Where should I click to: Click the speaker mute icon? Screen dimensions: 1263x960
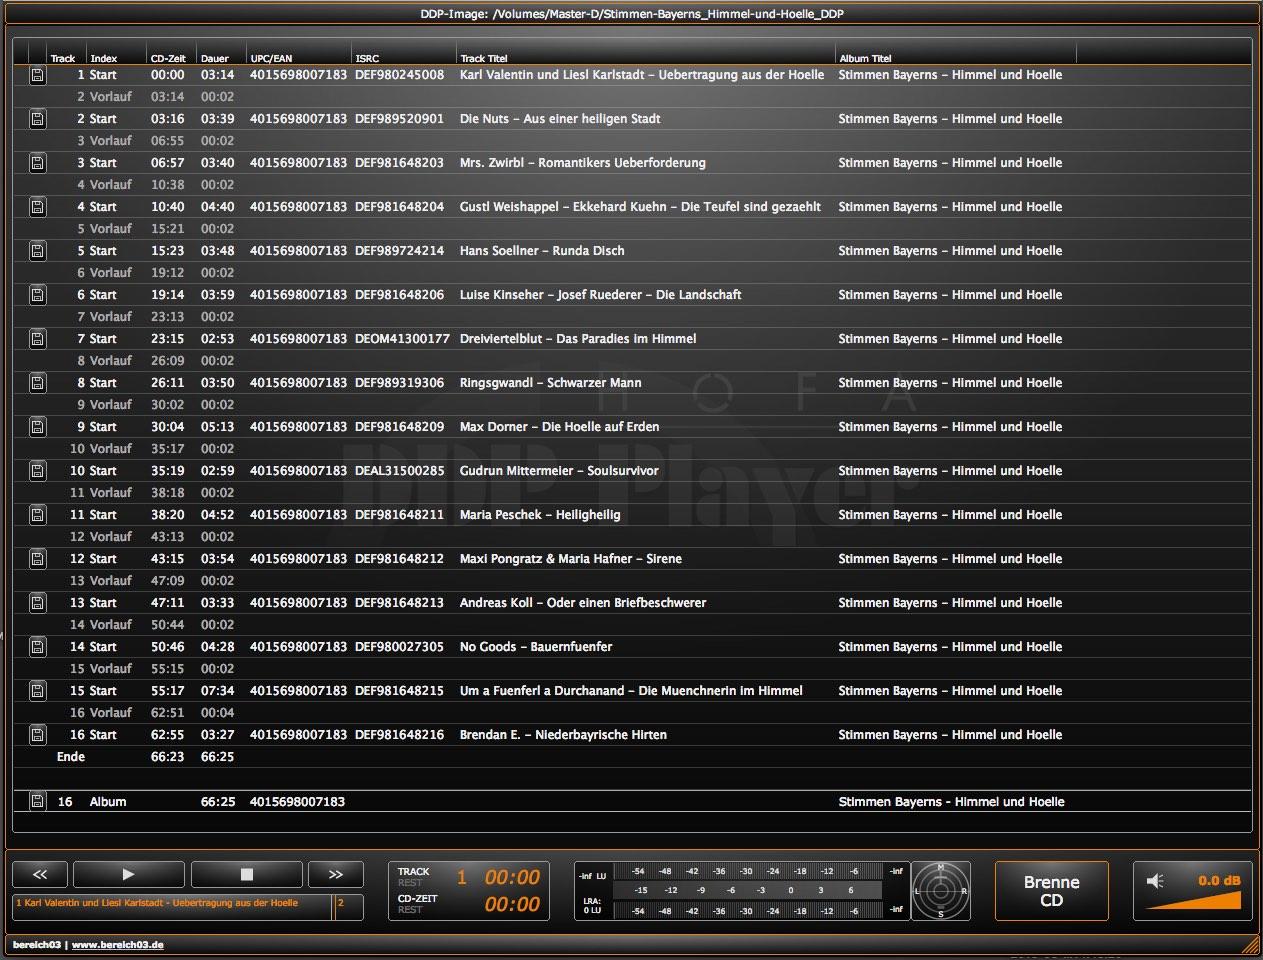click(x=1155, y=881)
